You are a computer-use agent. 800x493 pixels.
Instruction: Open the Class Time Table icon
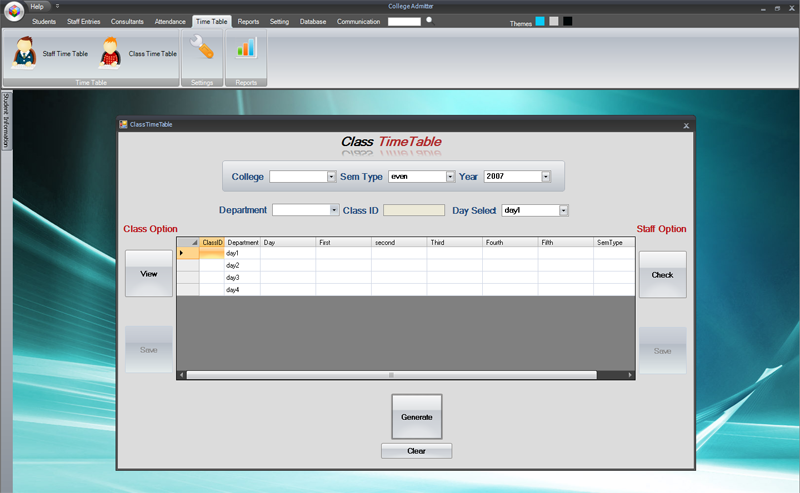coord(110,53)
